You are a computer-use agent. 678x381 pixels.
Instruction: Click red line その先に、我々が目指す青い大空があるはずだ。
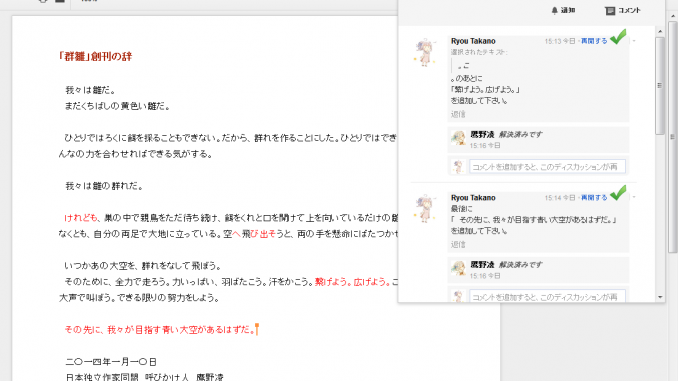160,330
